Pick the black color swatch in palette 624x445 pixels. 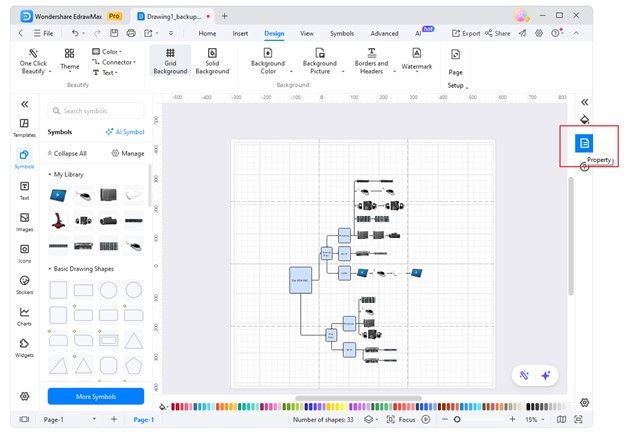tap(528, 407)
